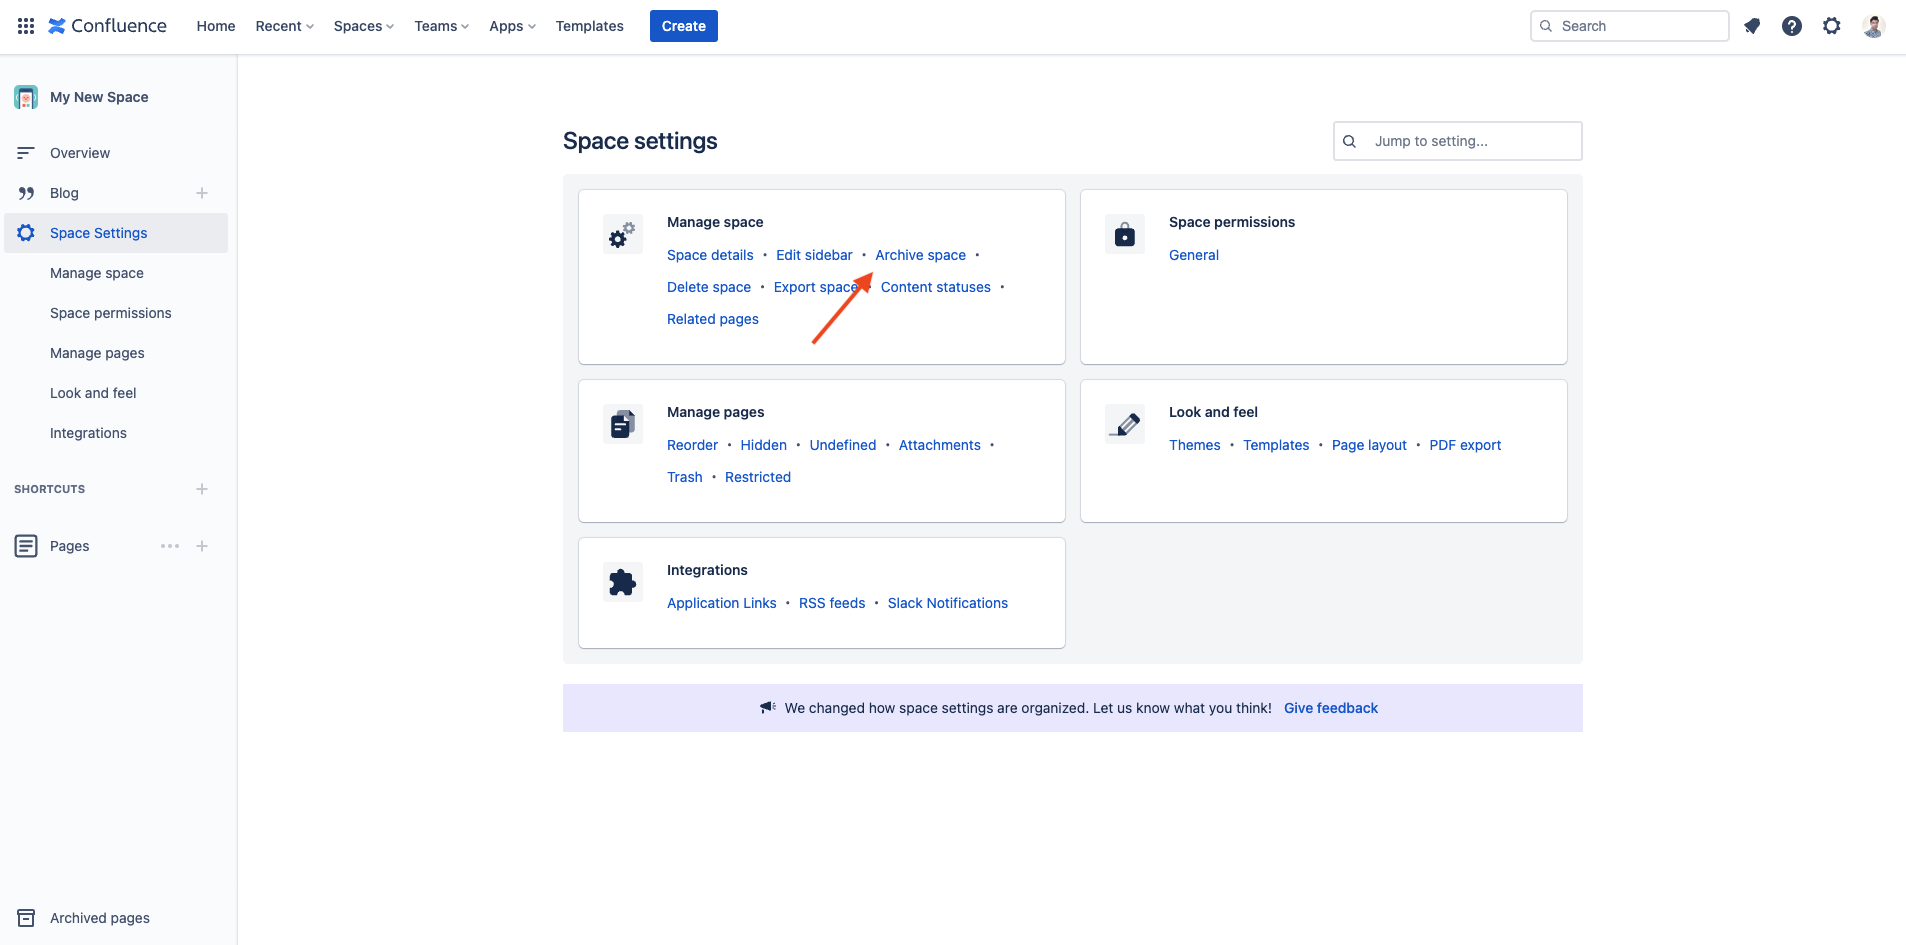
Task: Go to Home in the top navigation
Action: pyautogui.click(x=215, y=25)
